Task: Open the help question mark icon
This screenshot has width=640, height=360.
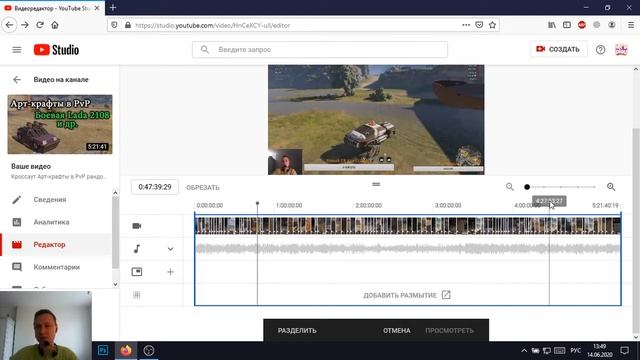Action: click(x=600, y=49)
